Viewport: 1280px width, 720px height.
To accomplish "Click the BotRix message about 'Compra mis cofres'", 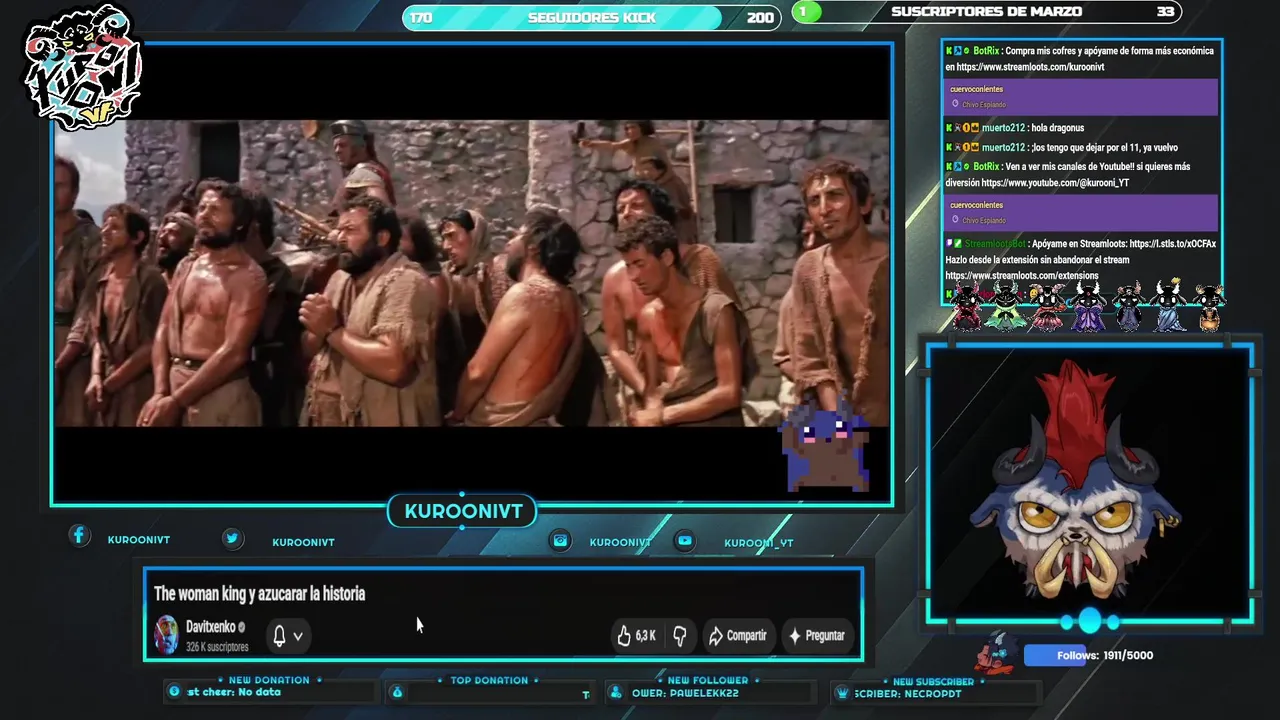I will click(x=1080, y=59).
